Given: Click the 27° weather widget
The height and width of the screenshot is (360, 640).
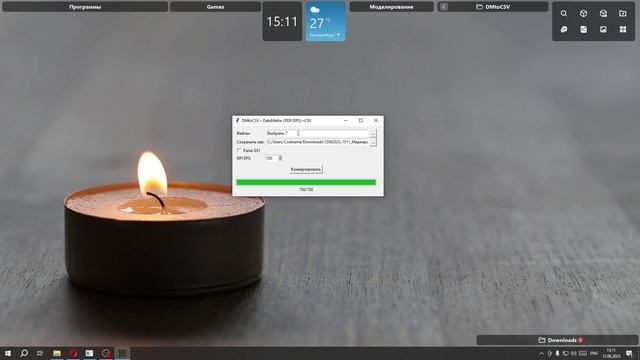Looking at the screenshot, I should tap(326, 21).
